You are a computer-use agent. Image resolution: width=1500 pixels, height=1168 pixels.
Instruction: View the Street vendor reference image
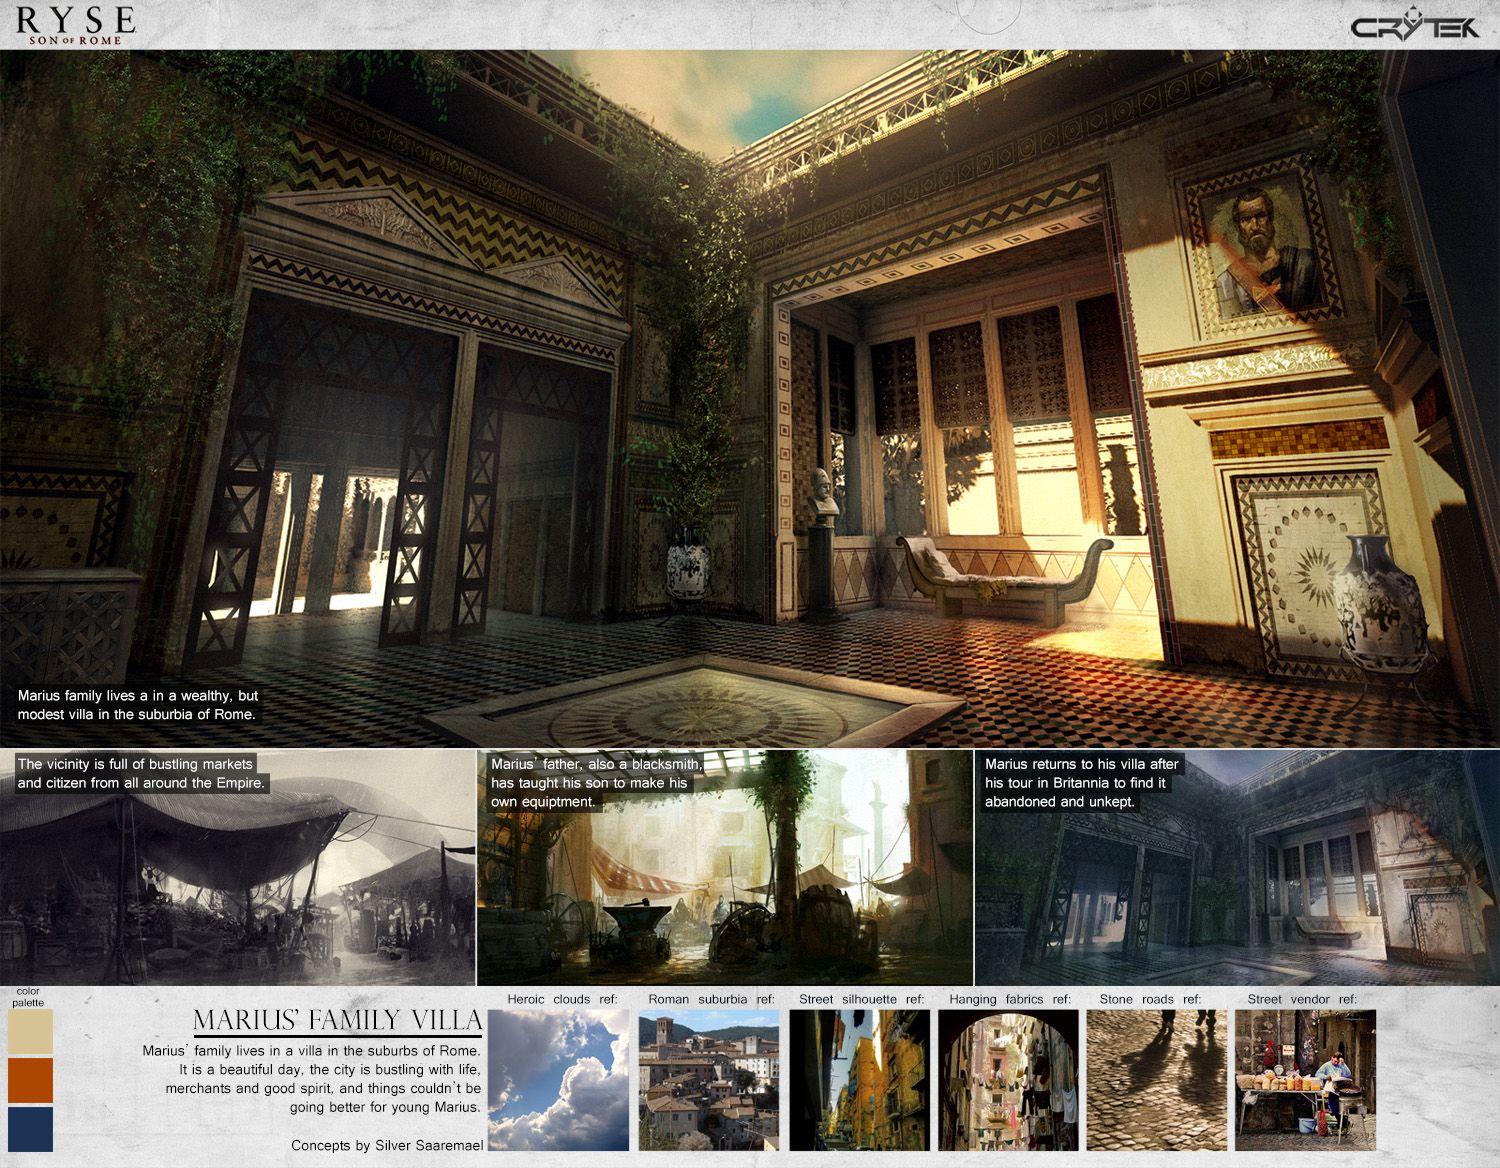point(1306,1080)
